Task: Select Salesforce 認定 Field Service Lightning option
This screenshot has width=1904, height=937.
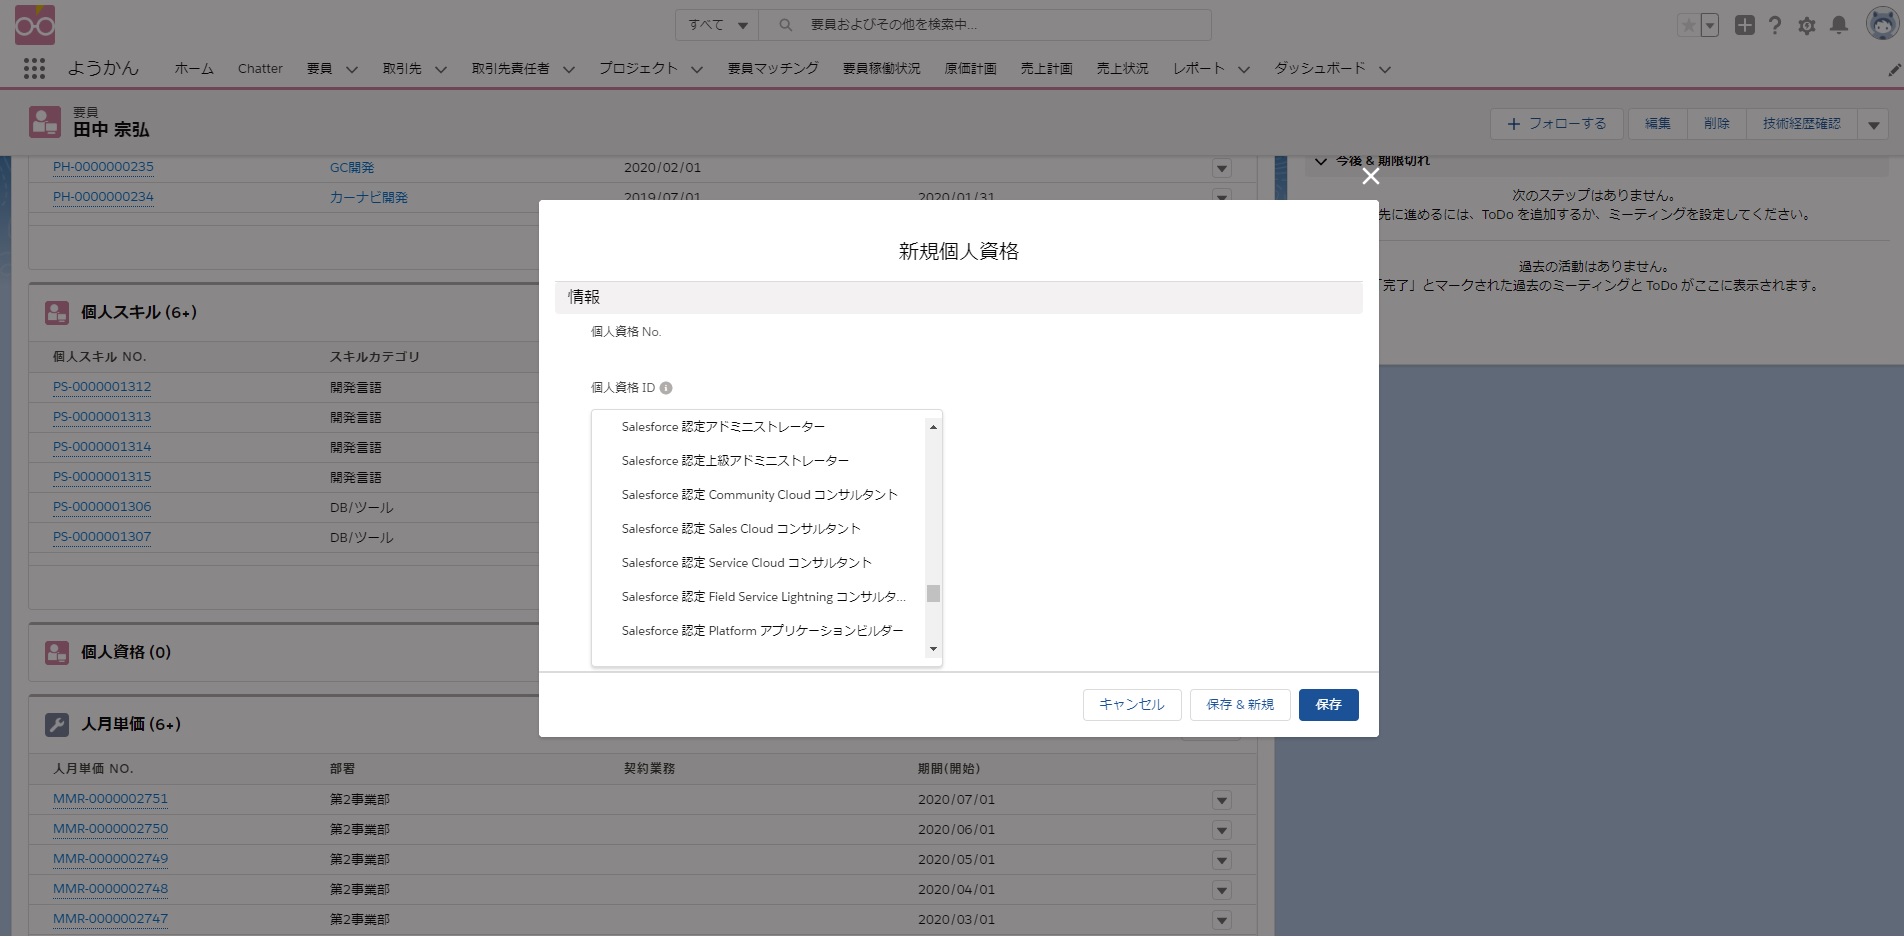Action: pos(759,597)
